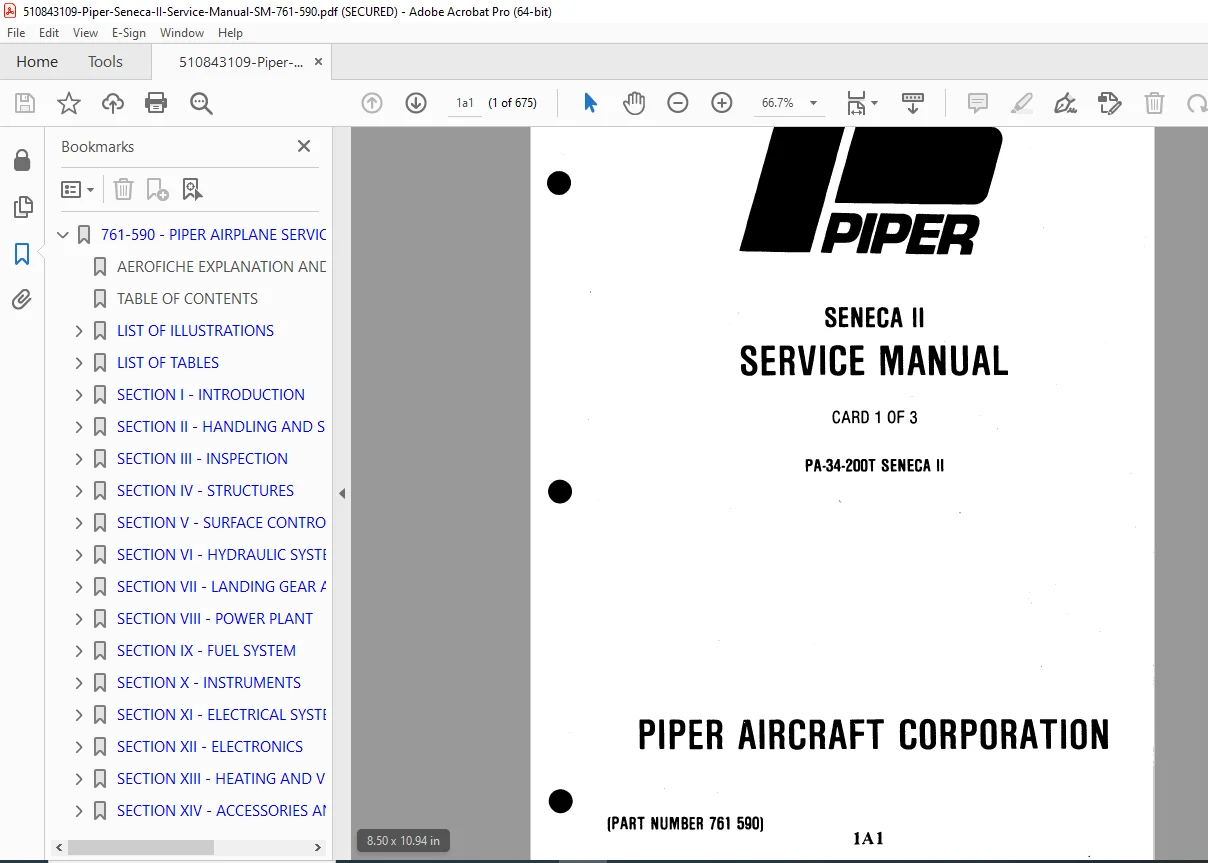Close the Bookmarks panel
This screenshot has height=863, width=1208.
point(304,146)
